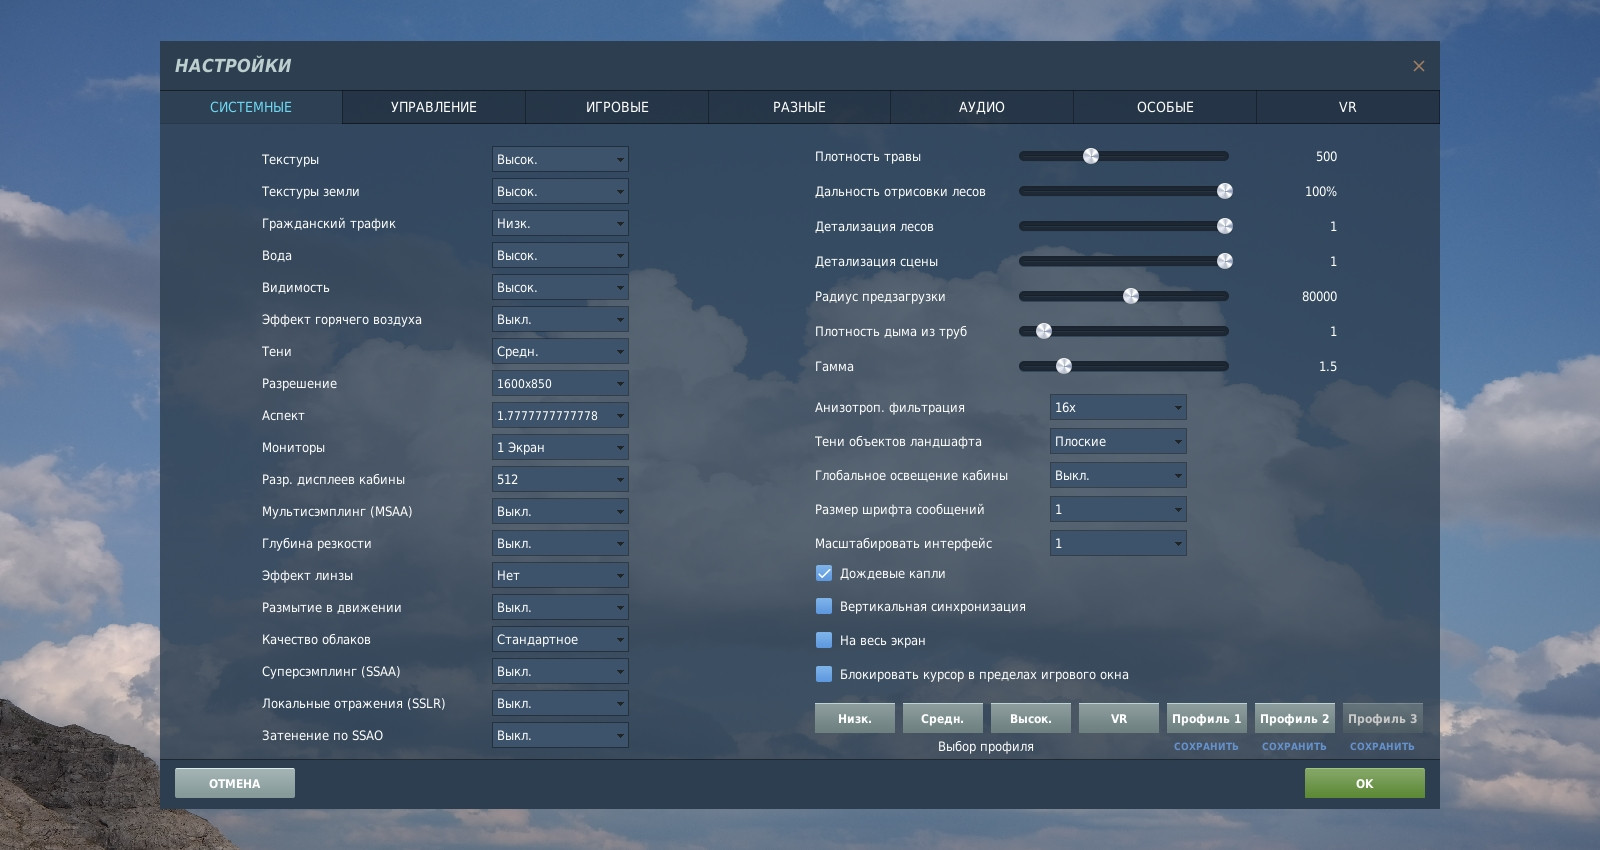Enable Вертикальная синхронизация checkbox
The height and width of the screenshot is (850, 1600).
(x=824, y=606)
